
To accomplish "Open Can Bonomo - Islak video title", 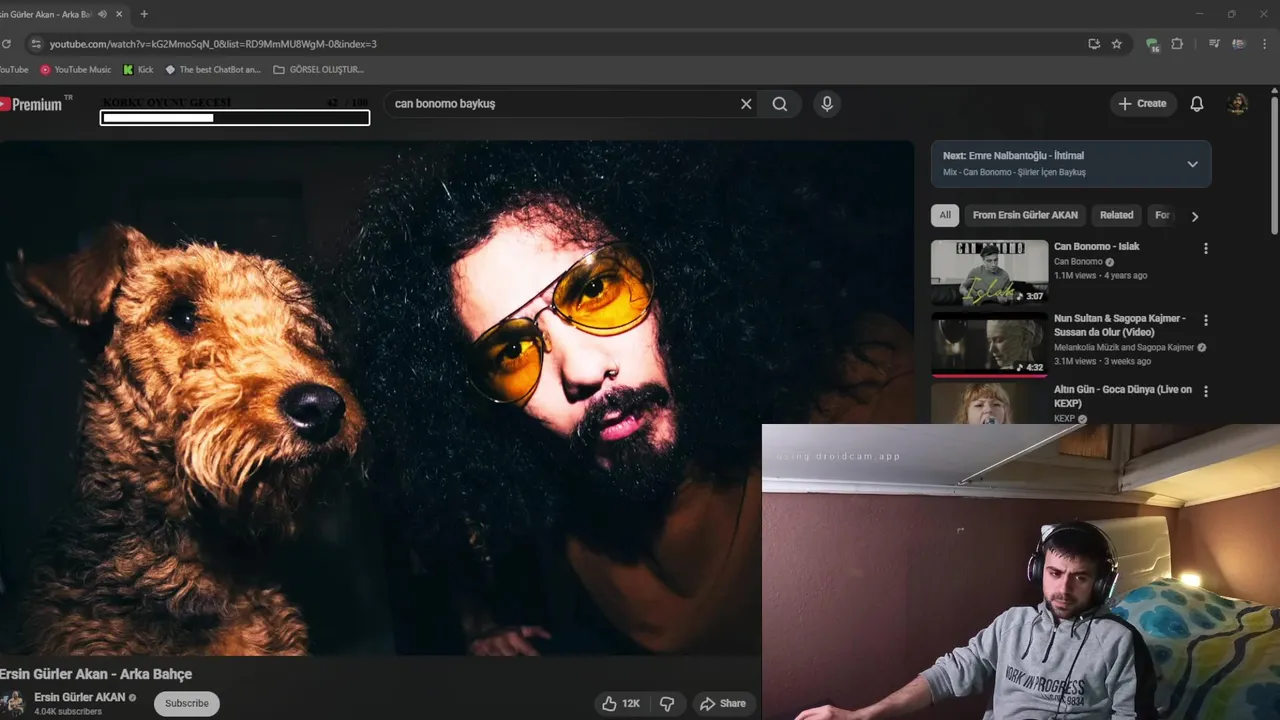I will pyautogui.click(x=1096, y=246).
